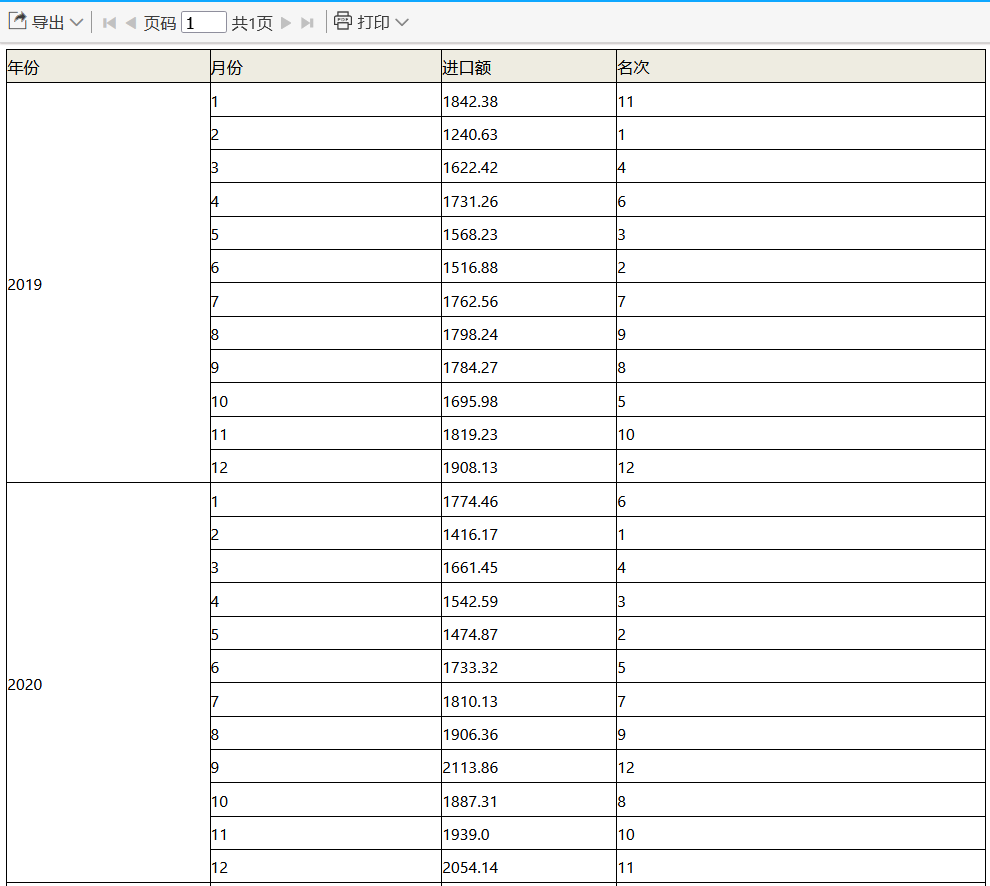Click the value 1819.23
This screenshot has height=886, width=990.
click(x=470, y=434)
